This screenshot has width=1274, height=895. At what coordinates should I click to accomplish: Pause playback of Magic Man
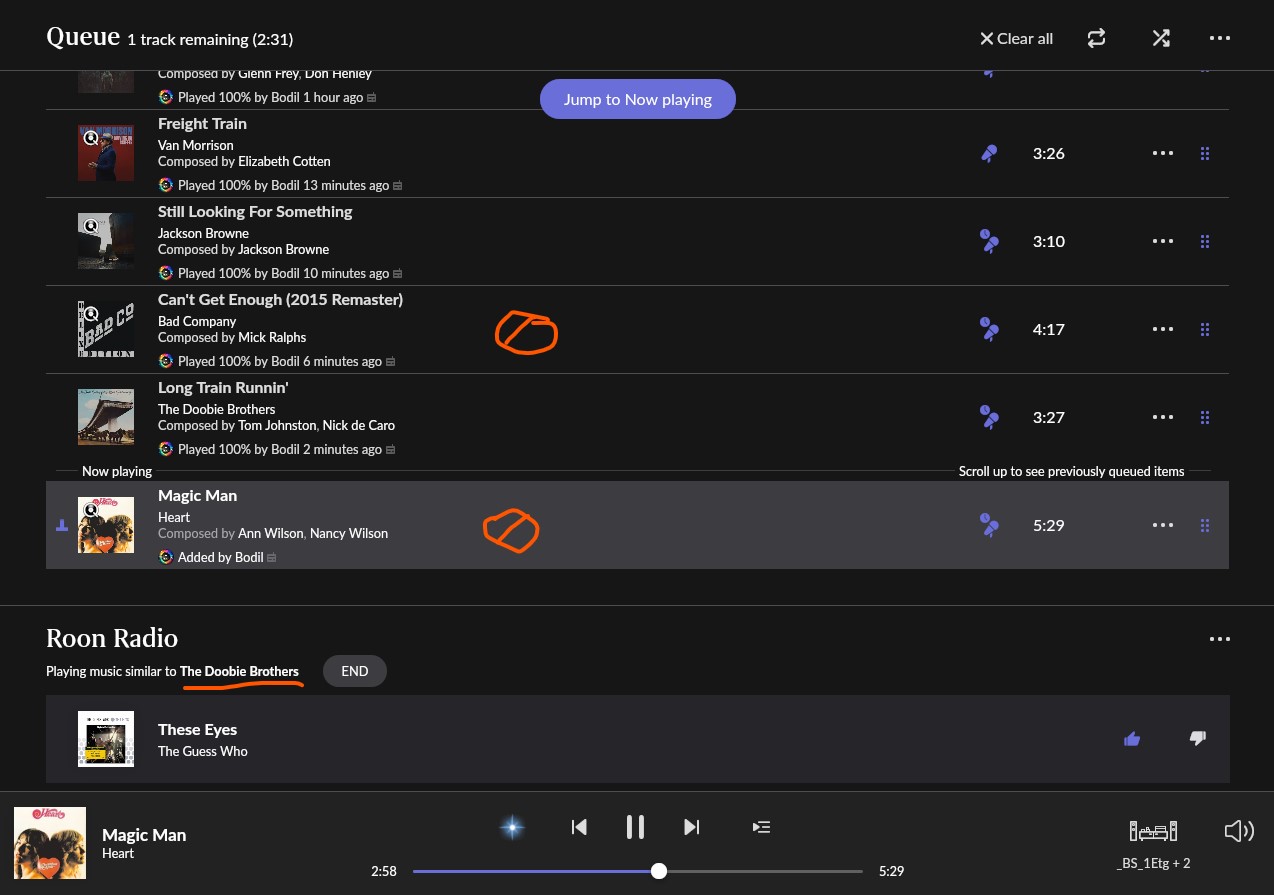tap(635, 827)
